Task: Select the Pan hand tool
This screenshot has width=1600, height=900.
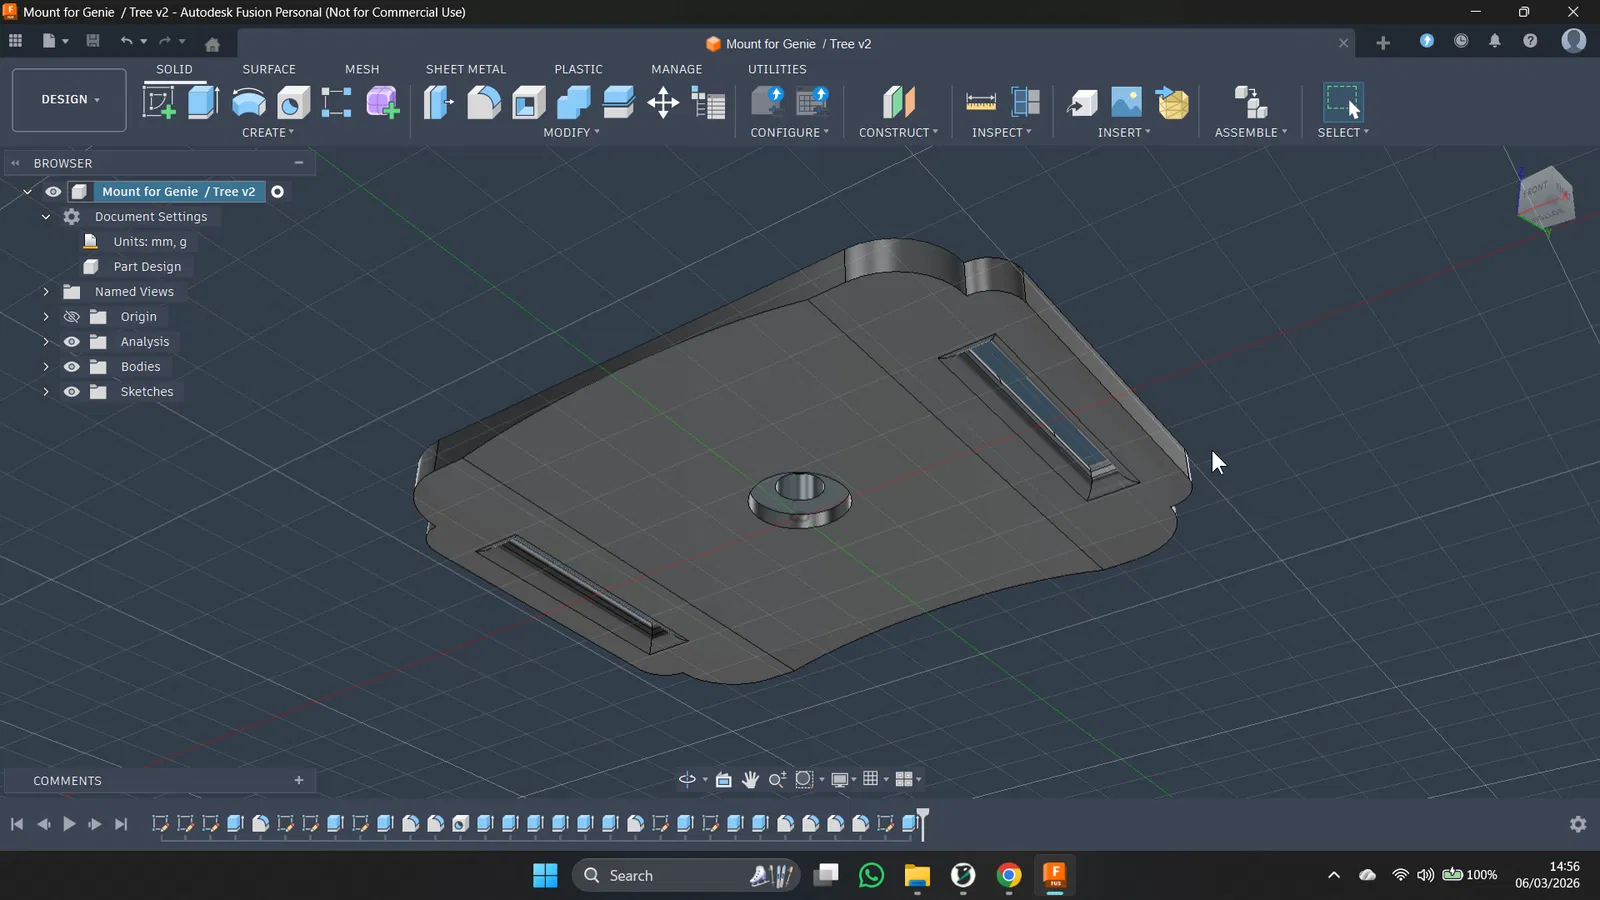Action: coord(750,780)
